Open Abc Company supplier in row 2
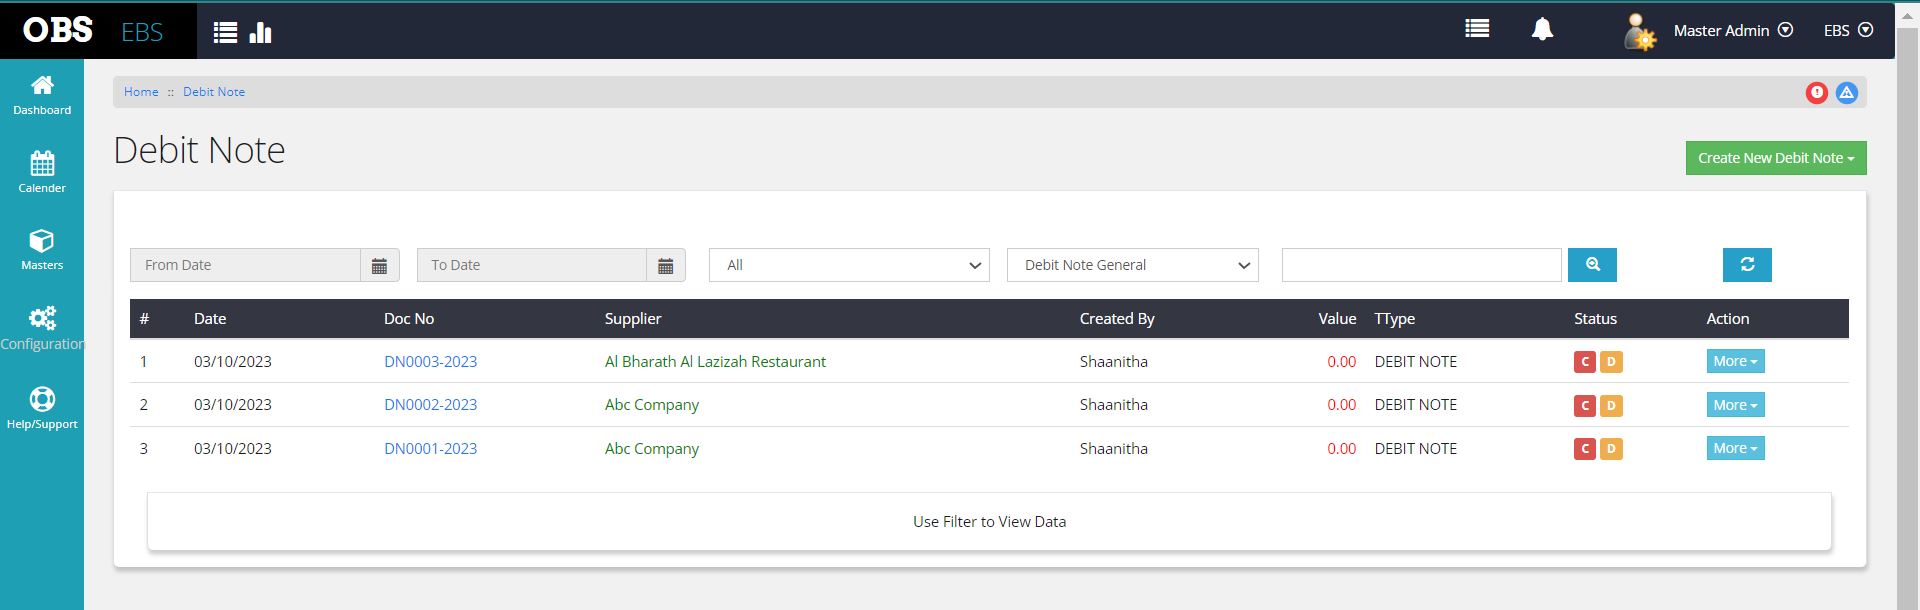Image resolution: width=1920 pixels, height=610 pixels. (652, 405)
